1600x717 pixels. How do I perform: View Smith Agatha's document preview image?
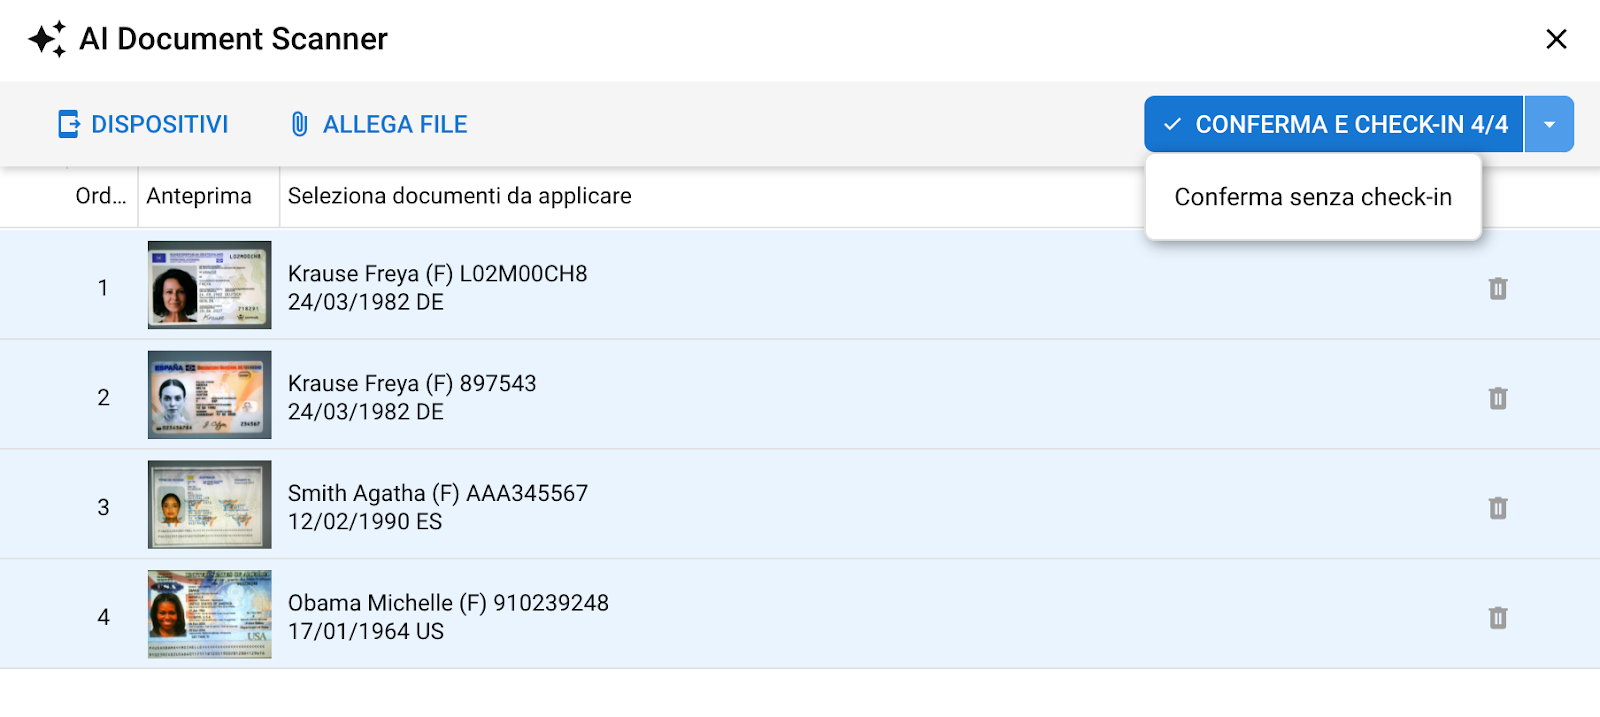[x=209, y=505]
